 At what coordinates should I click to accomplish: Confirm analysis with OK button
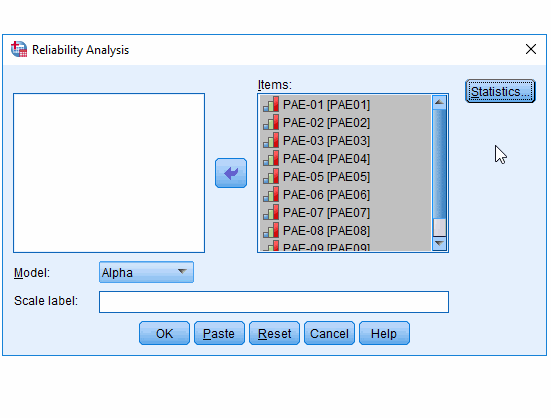point(164,333)
